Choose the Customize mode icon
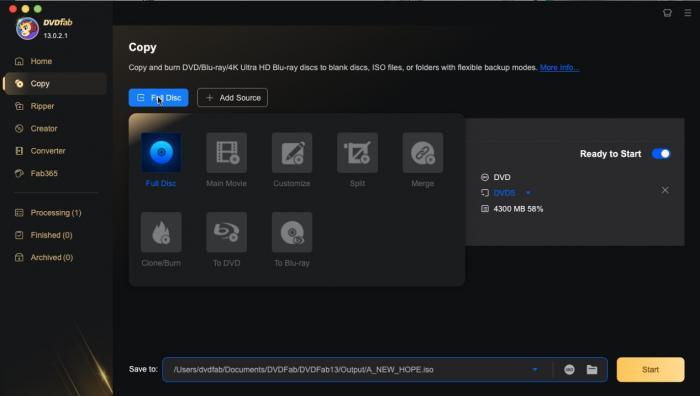700x396 pixels. coord(292,153)
